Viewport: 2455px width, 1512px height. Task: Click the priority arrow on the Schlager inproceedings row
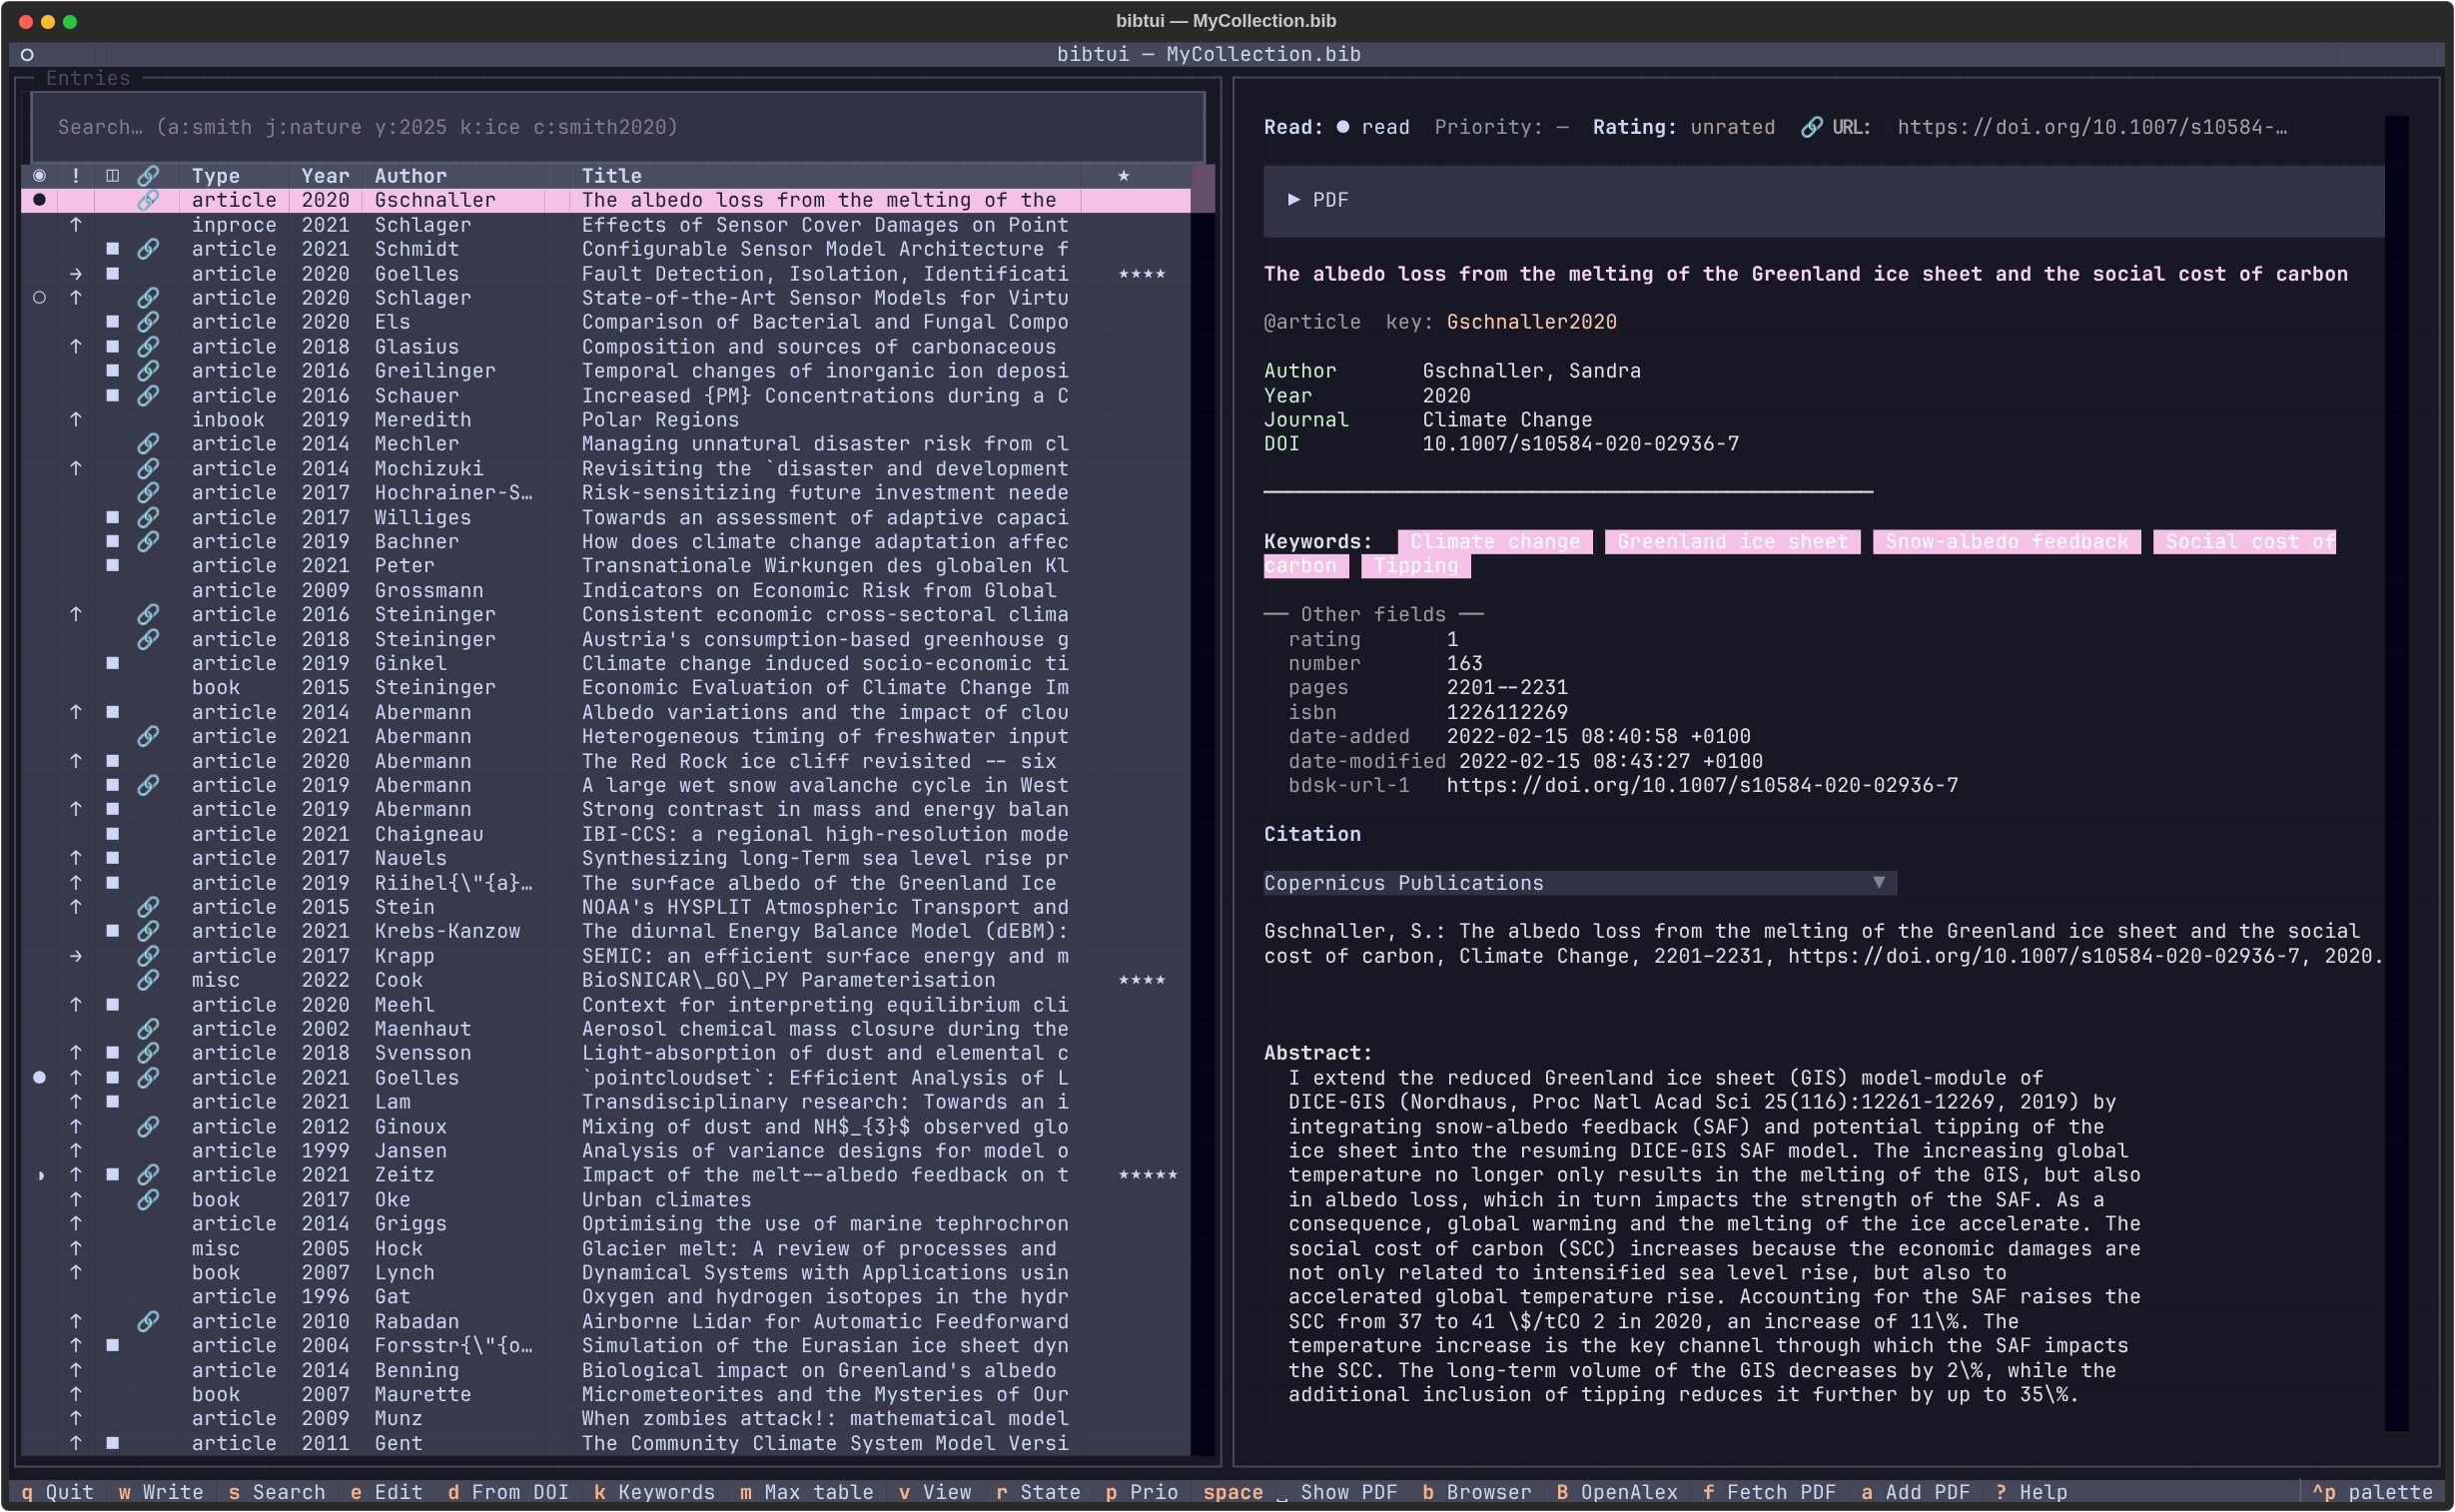click(76, 225)
